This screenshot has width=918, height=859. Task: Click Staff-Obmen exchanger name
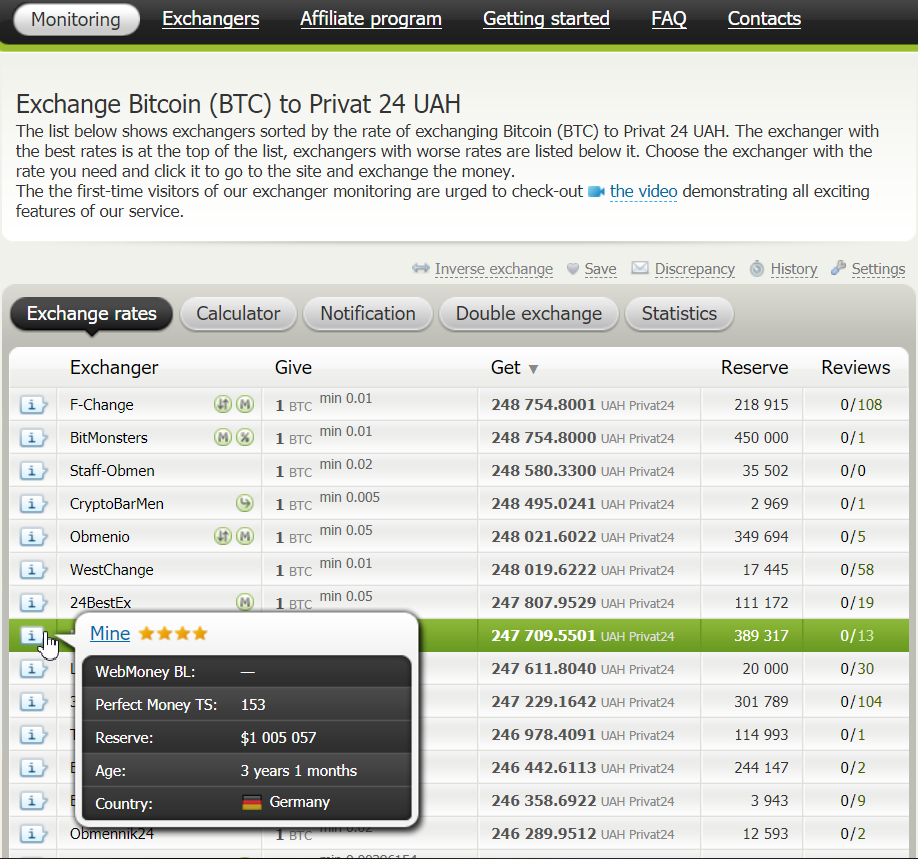(x=112, y=471)
